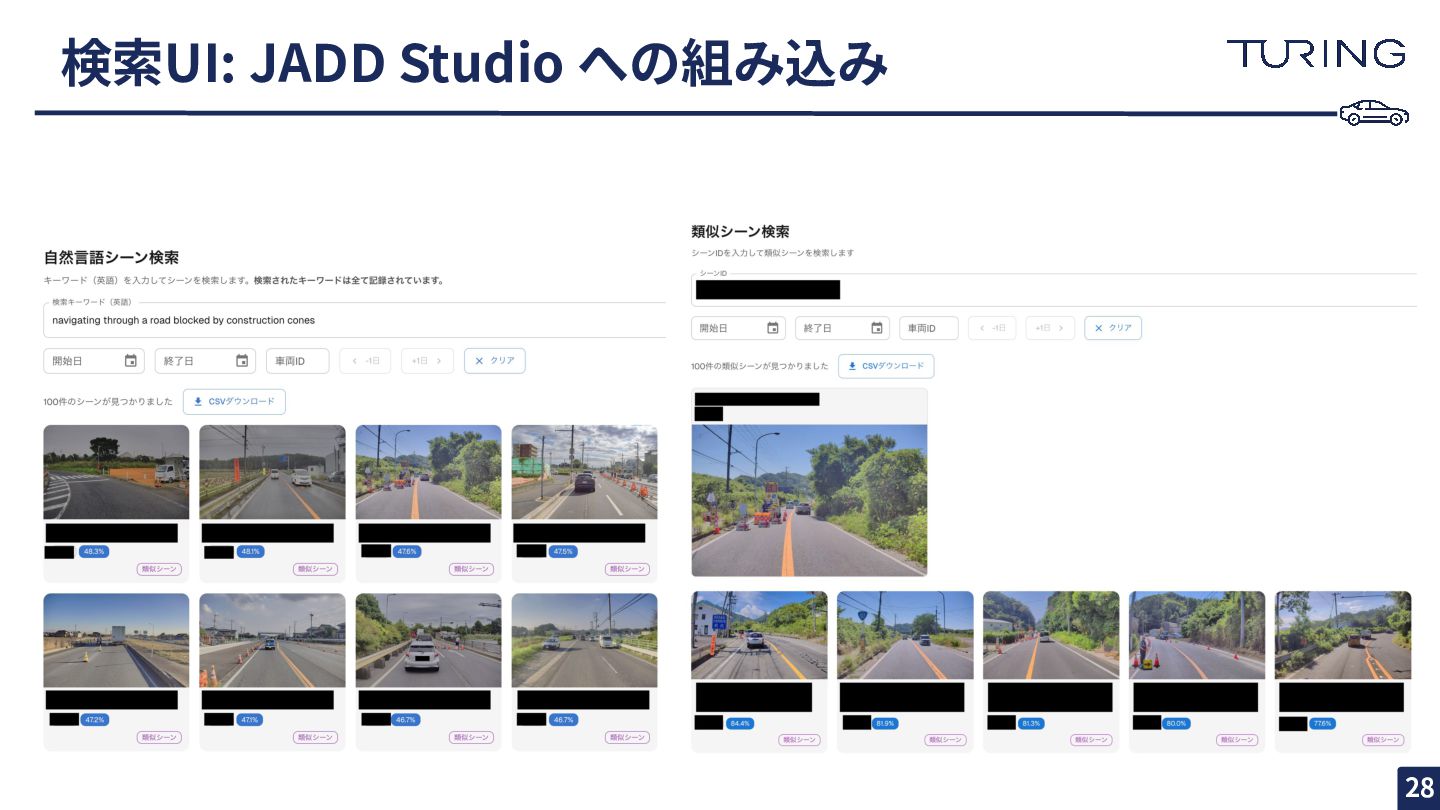Click 類似シーン on the 84.4% card
The width and height of the screenshot is (1440, 810).
[799, 740]
